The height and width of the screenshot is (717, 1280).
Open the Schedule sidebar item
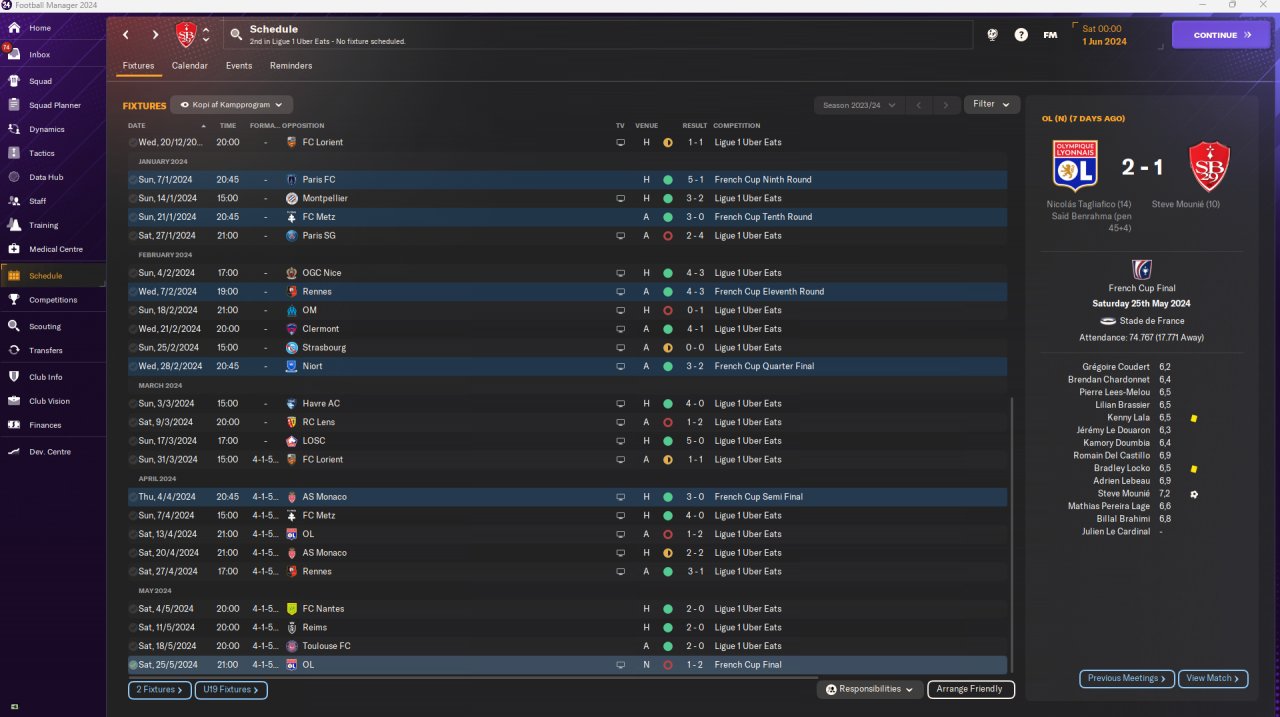pyautogui.click(x=53, y=275)
